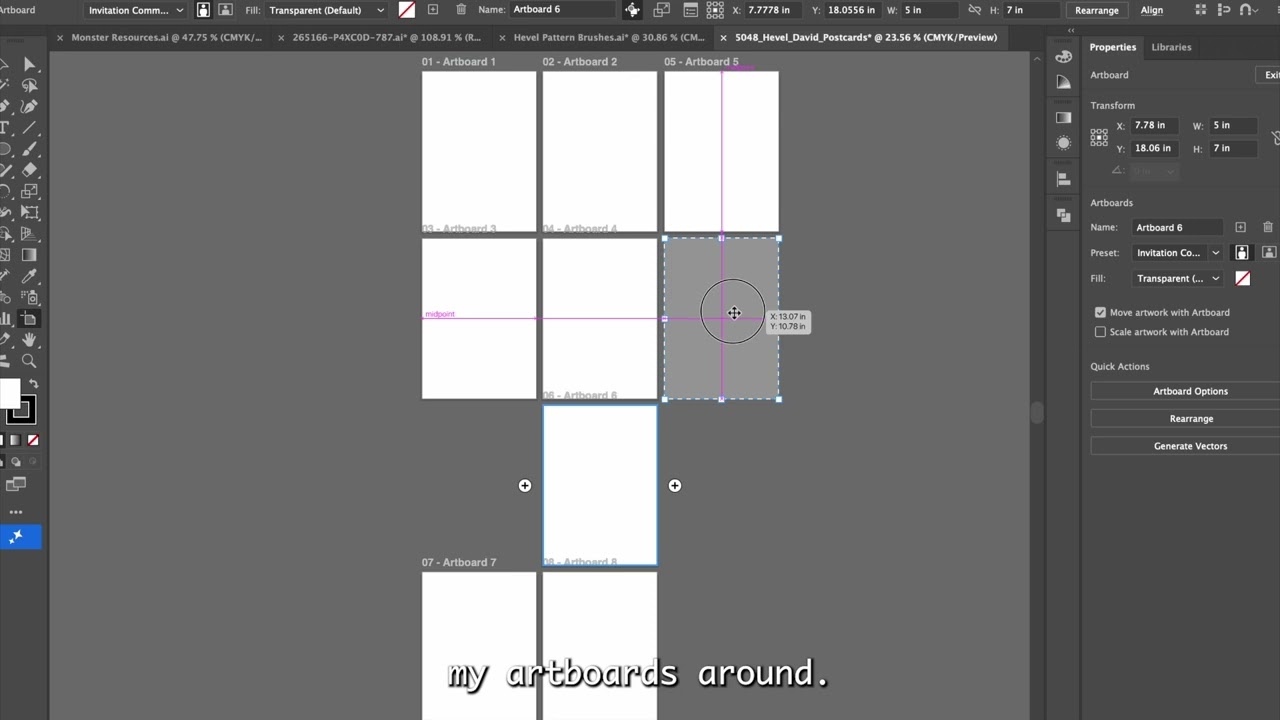This screenshot has height=720, width=1280.
Task: Open Fill dropdown in Properties panel
Action: 1178,279
